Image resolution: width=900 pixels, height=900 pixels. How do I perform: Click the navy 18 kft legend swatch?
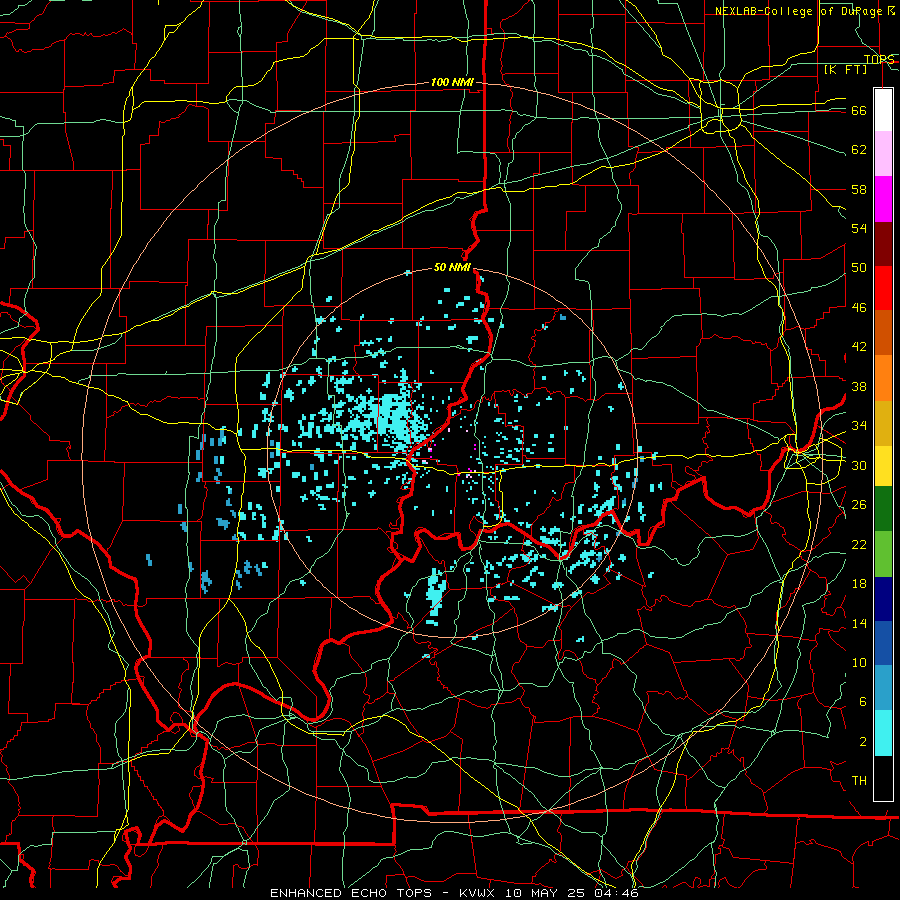pyautogui.click(x=883, y=599)
